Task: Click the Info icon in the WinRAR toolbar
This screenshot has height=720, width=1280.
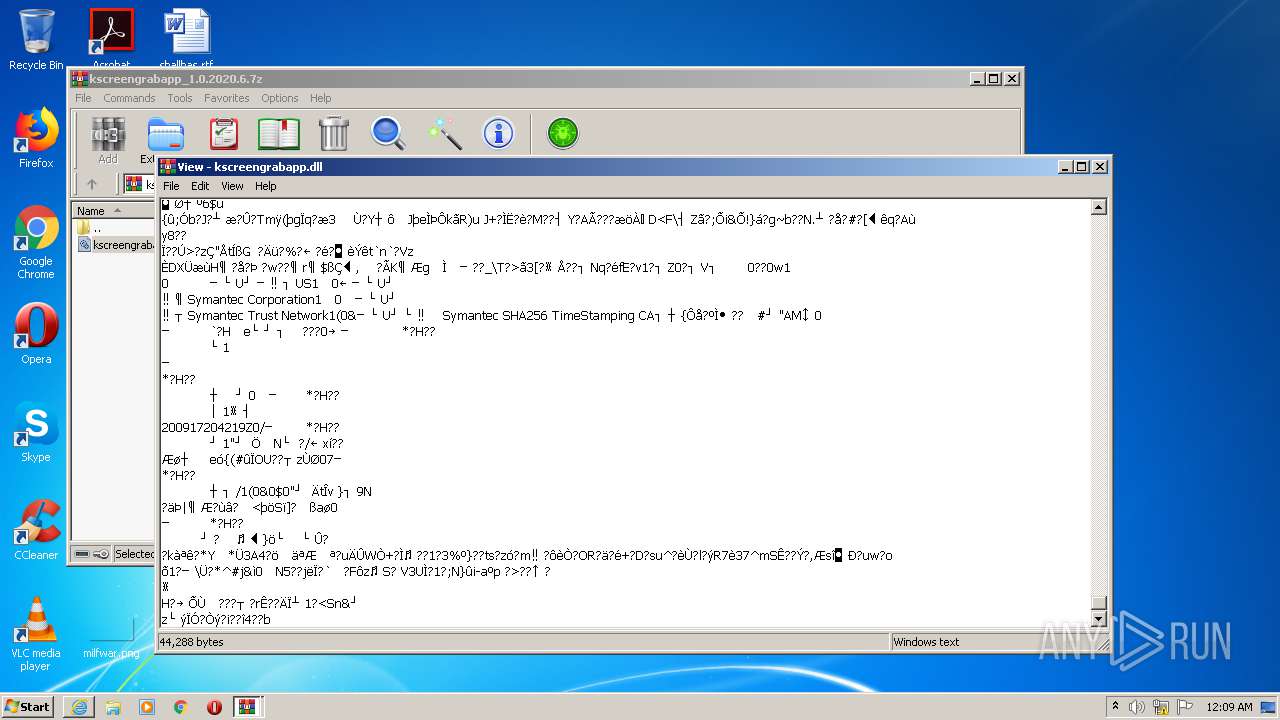Action: point(498,133)
